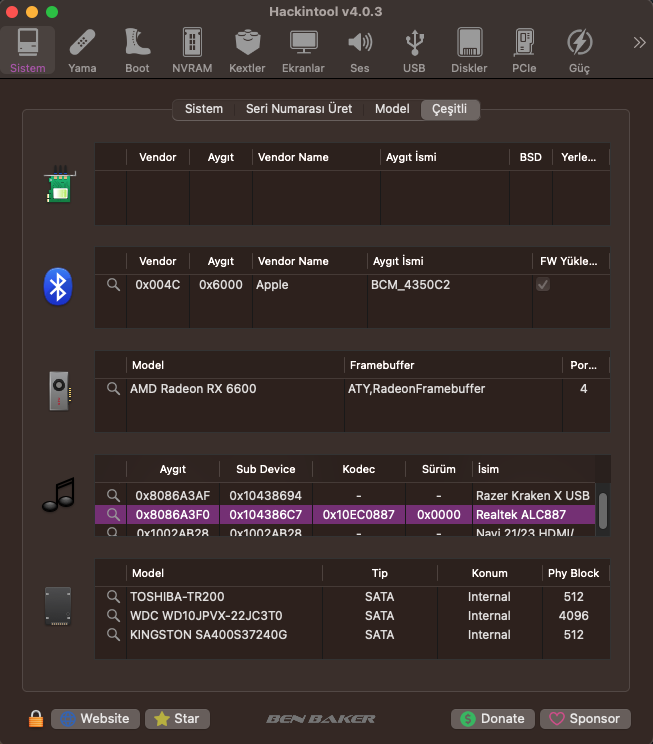Image resolution: width=653 pixels, height=744 pixels.
Task: Switch to the NVRAM toolbar section
Action: pos(192,51)
